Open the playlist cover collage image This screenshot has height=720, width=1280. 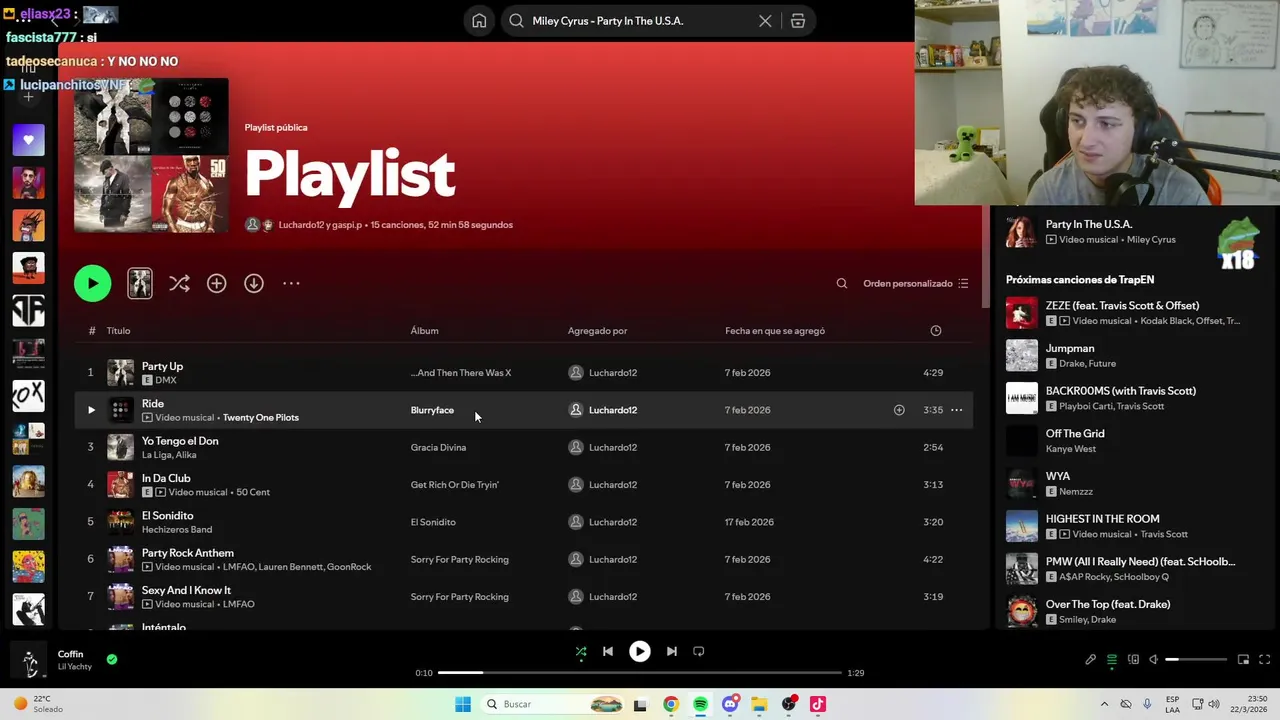(x=151, y=155)
